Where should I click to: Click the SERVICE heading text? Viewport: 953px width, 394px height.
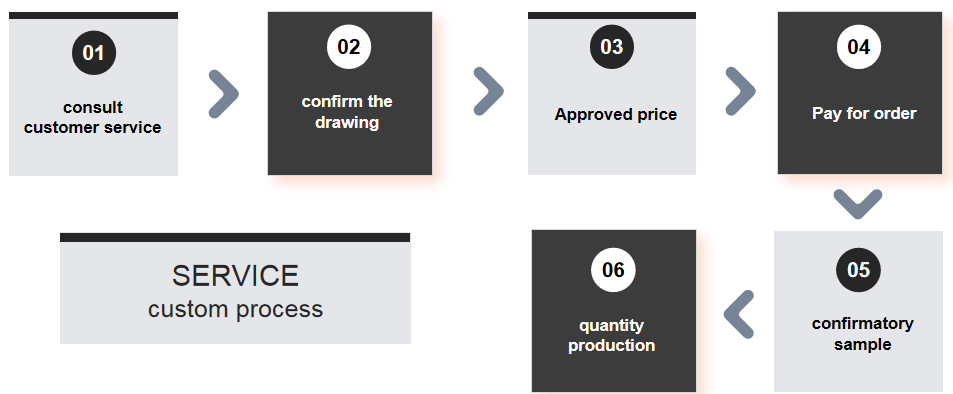tap(235, 275)
